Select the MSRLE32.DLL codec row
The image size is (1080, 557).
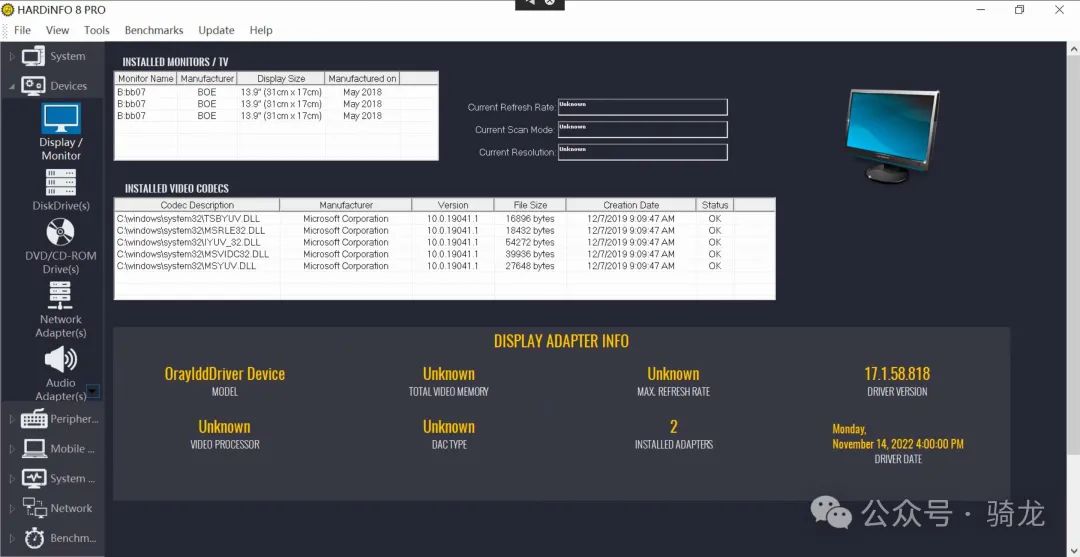[444, 231]
